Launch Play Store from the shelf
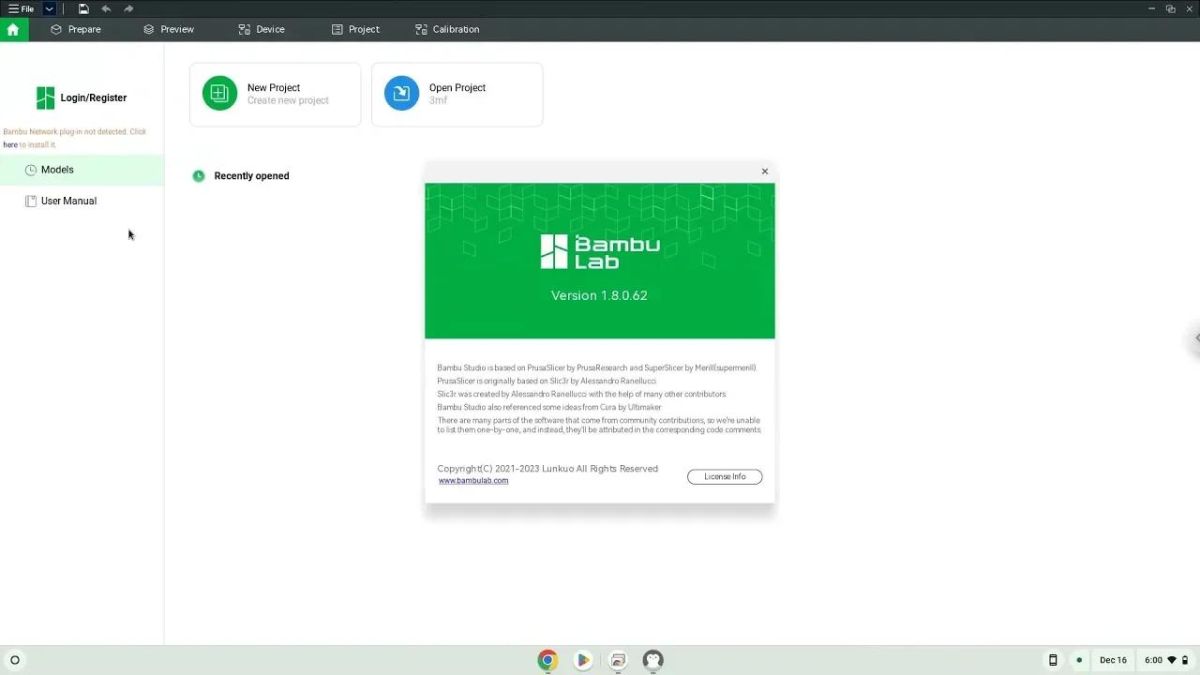Image resolution: width=1200 pixels, height=675 pixels. [x=582, y=660]
